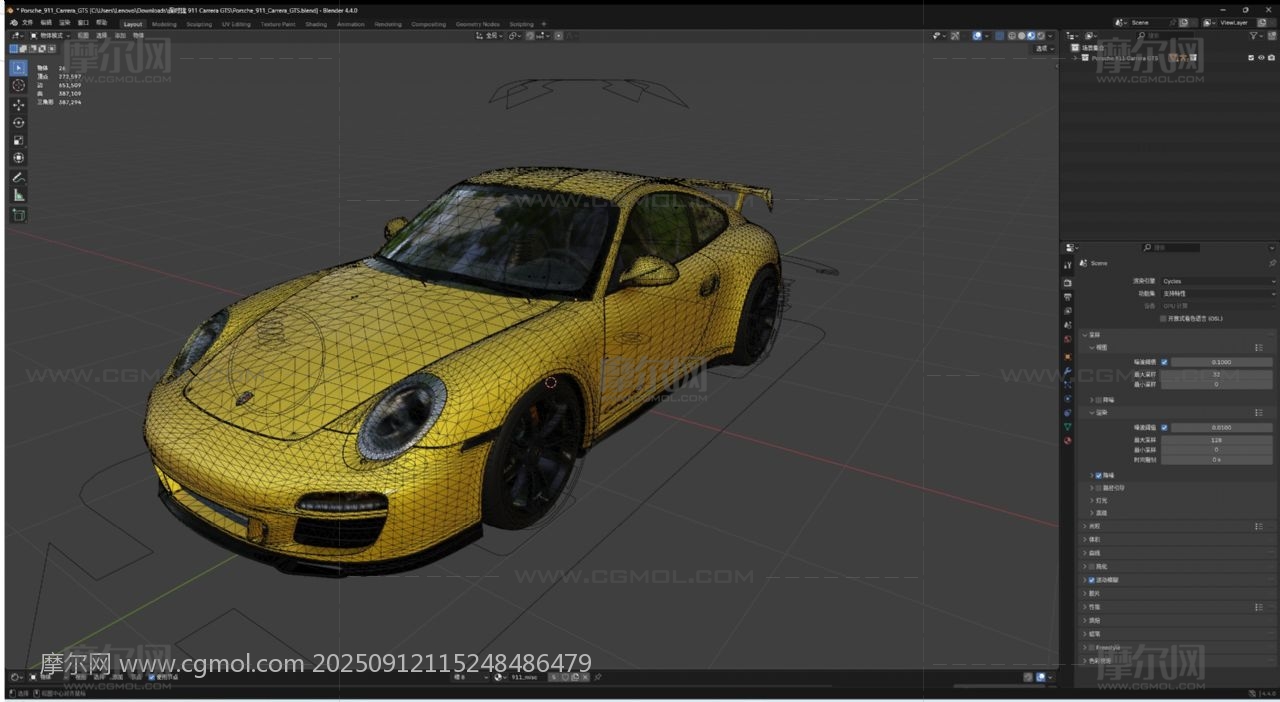Open the Cycles render engine dropdown

(x=1218, y=281)
